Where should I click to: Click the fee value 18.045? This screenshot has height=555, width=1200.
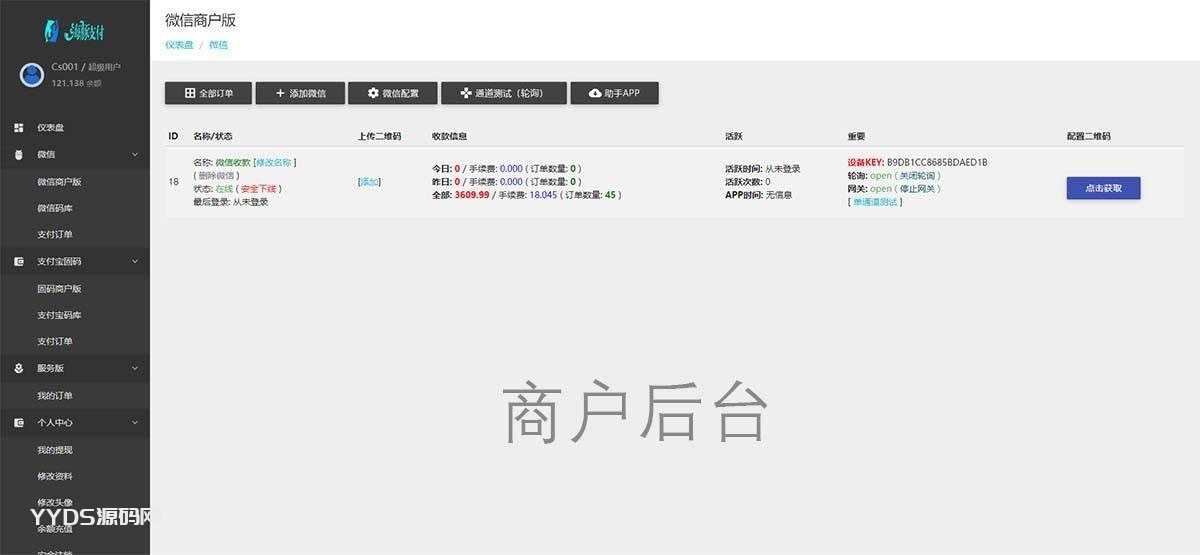pyautogui.click(x=543, y=195)
